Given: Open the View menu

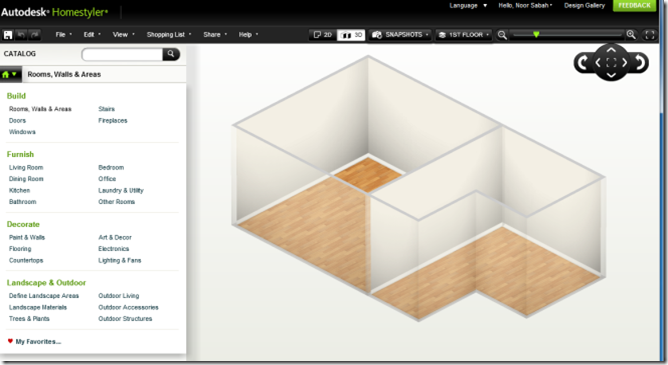Looking at the screenshot, I should pos(123,34).
